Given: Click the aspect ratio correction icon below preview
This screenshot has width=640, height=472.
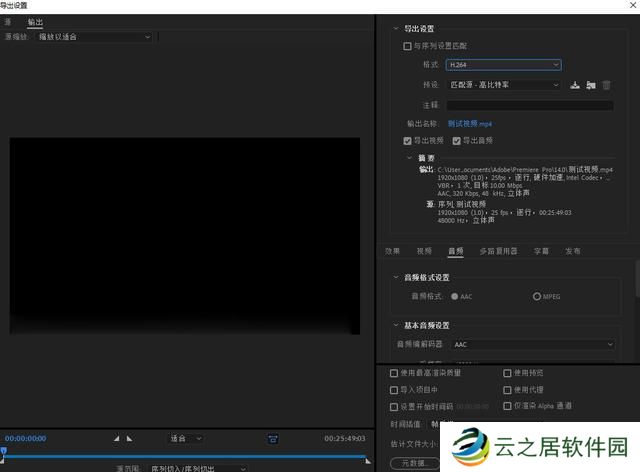Looking at the screenshot, I should [x=273, y=438].
